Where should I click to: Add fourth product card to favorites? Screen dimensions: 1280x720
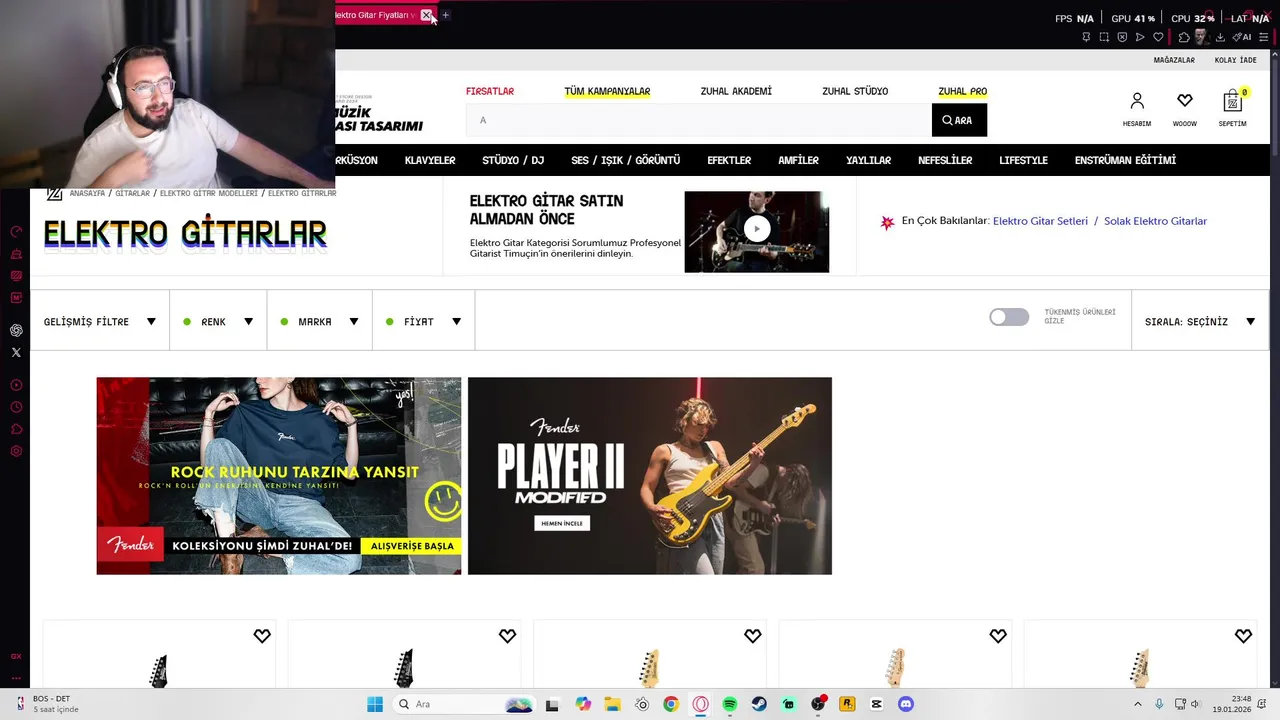998,636
